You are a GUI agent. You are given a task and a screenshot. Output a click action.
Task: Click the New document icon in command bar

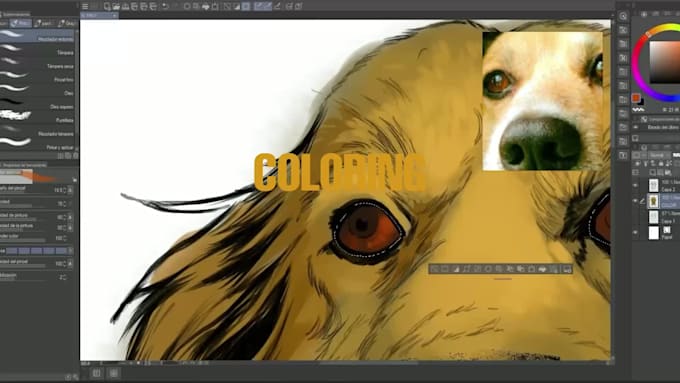point(107,6)
